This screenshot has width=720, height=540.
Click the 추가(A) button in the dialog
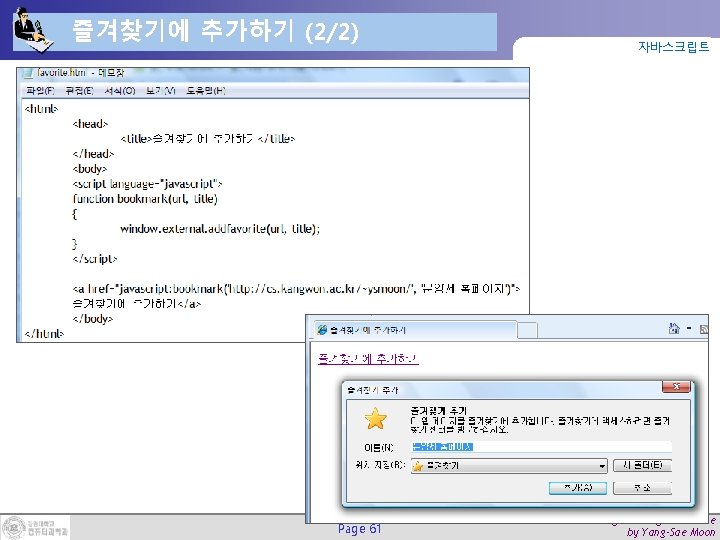[578, 488]
